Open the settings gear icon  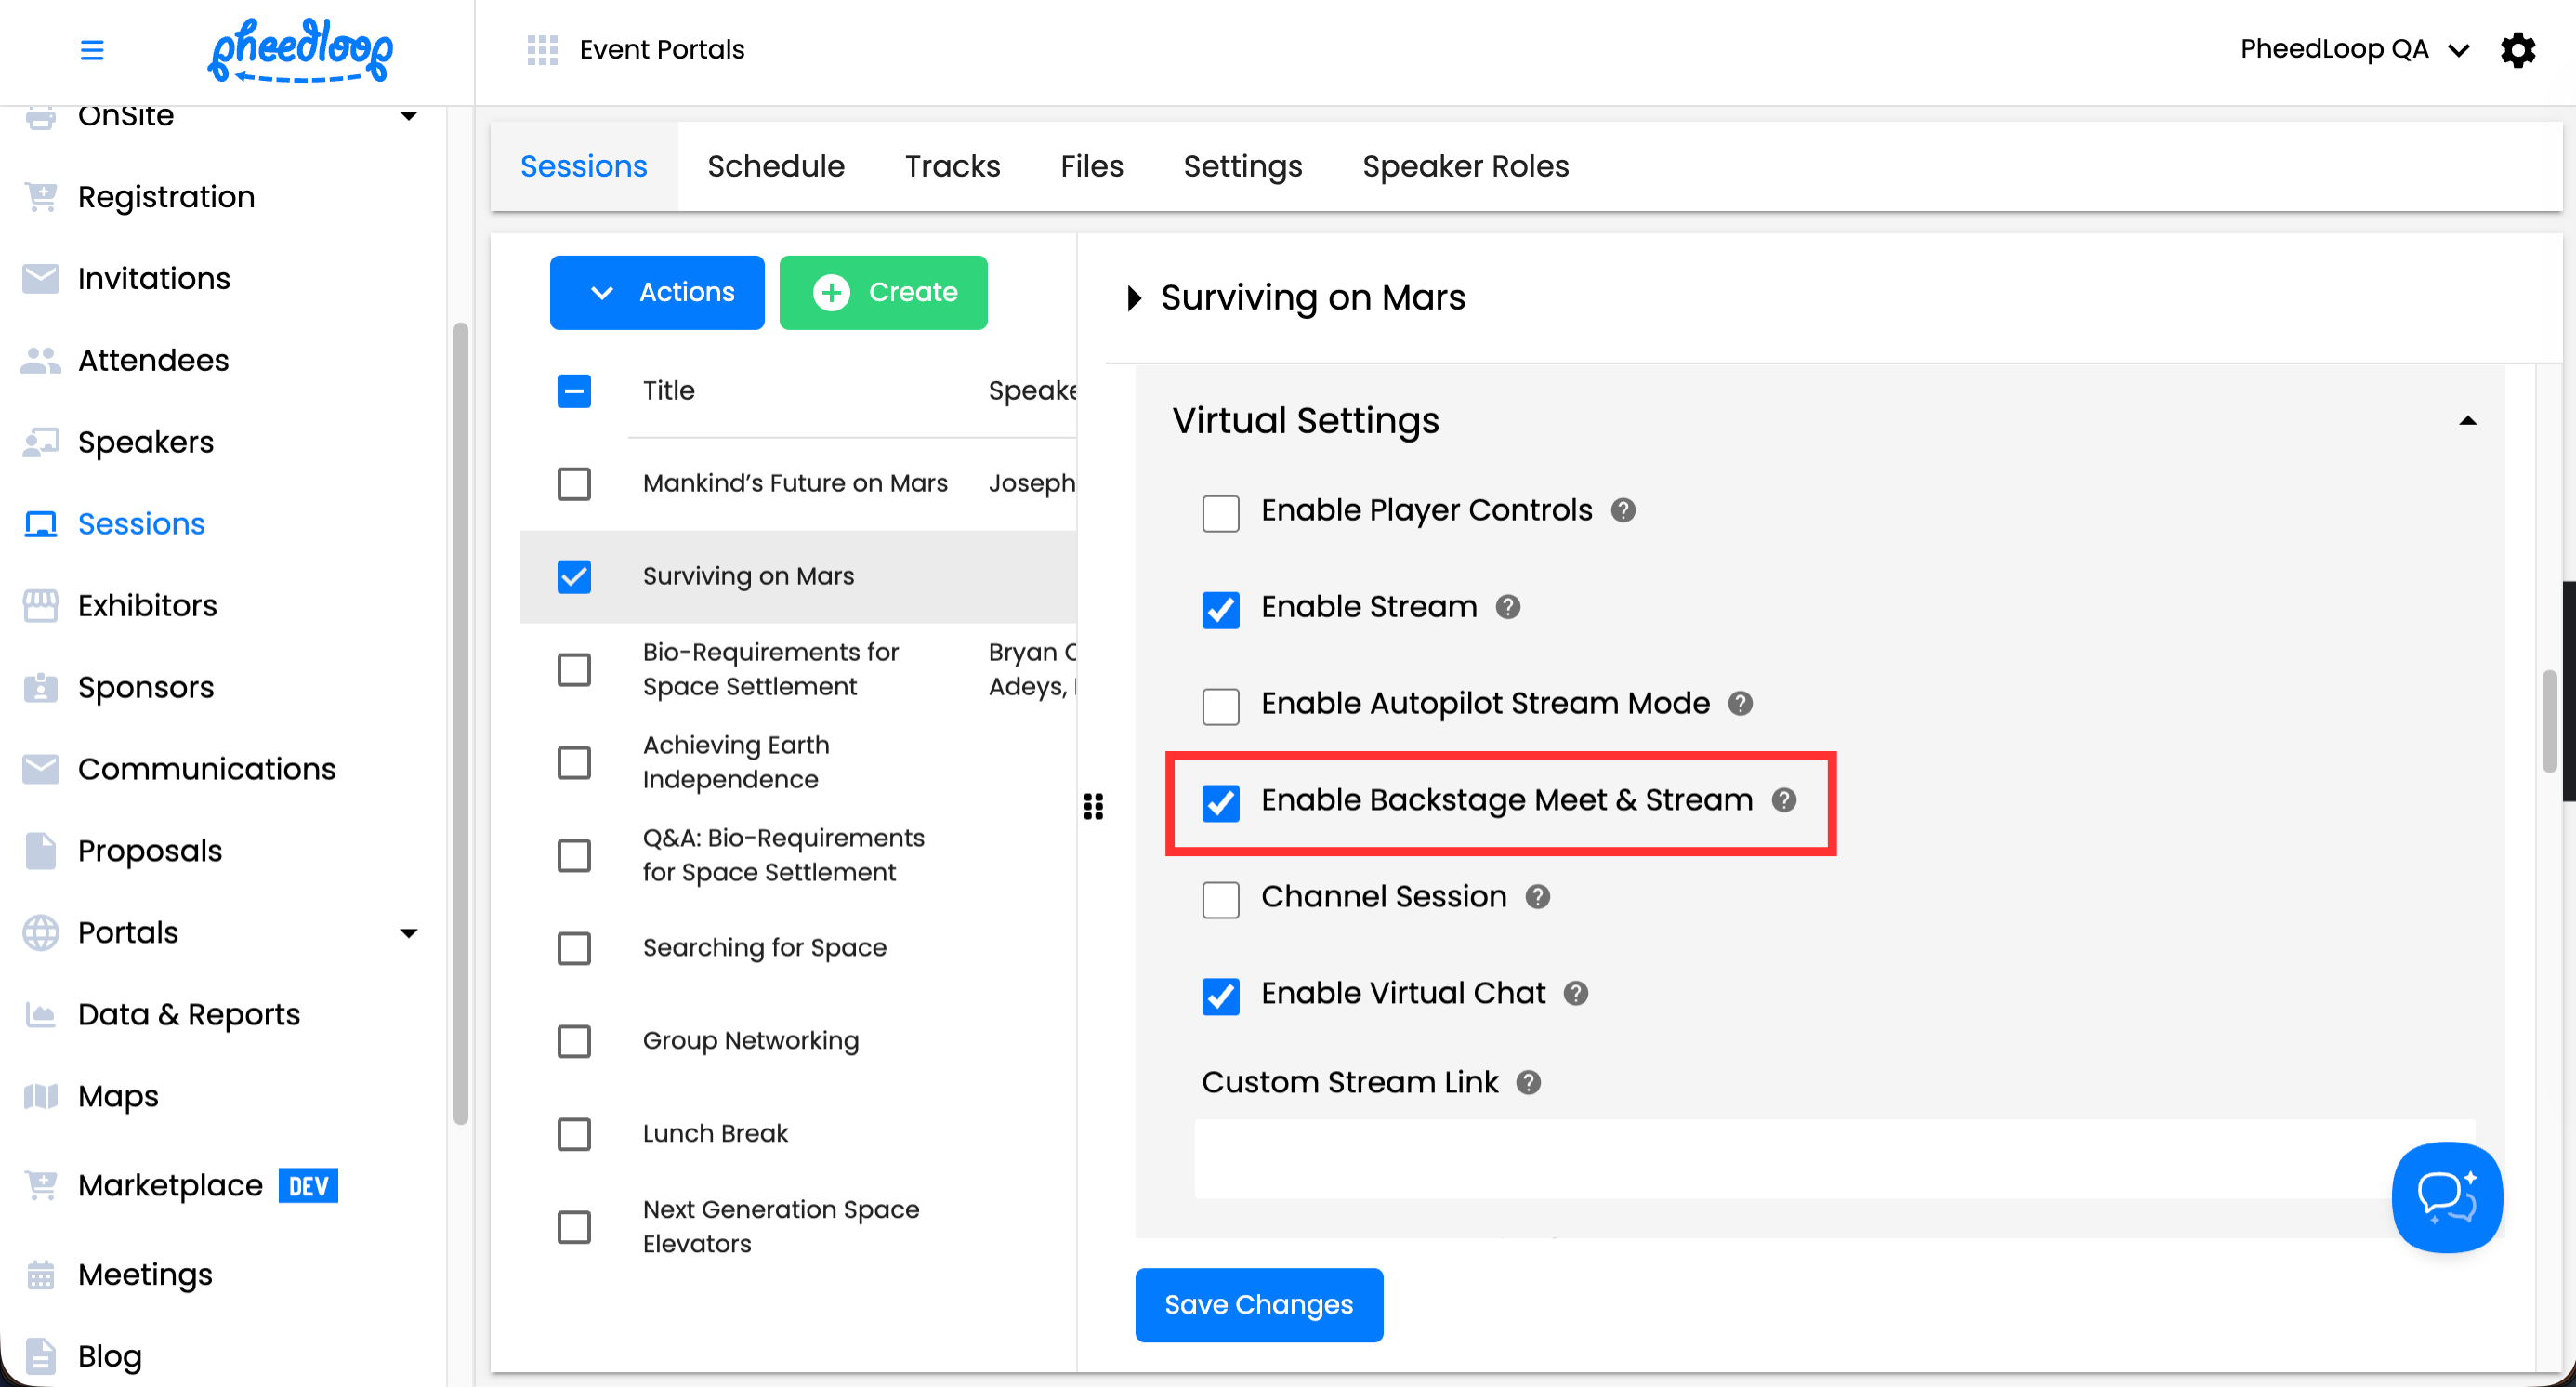2517,50
